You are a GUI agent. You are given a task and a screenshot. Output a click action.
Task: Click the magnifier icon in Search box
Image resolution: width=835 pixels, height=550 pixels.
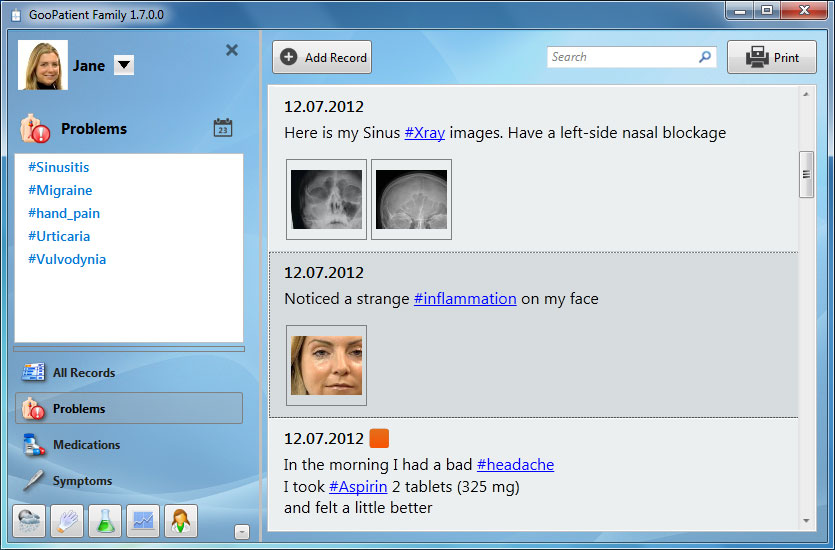pos(705,57)
